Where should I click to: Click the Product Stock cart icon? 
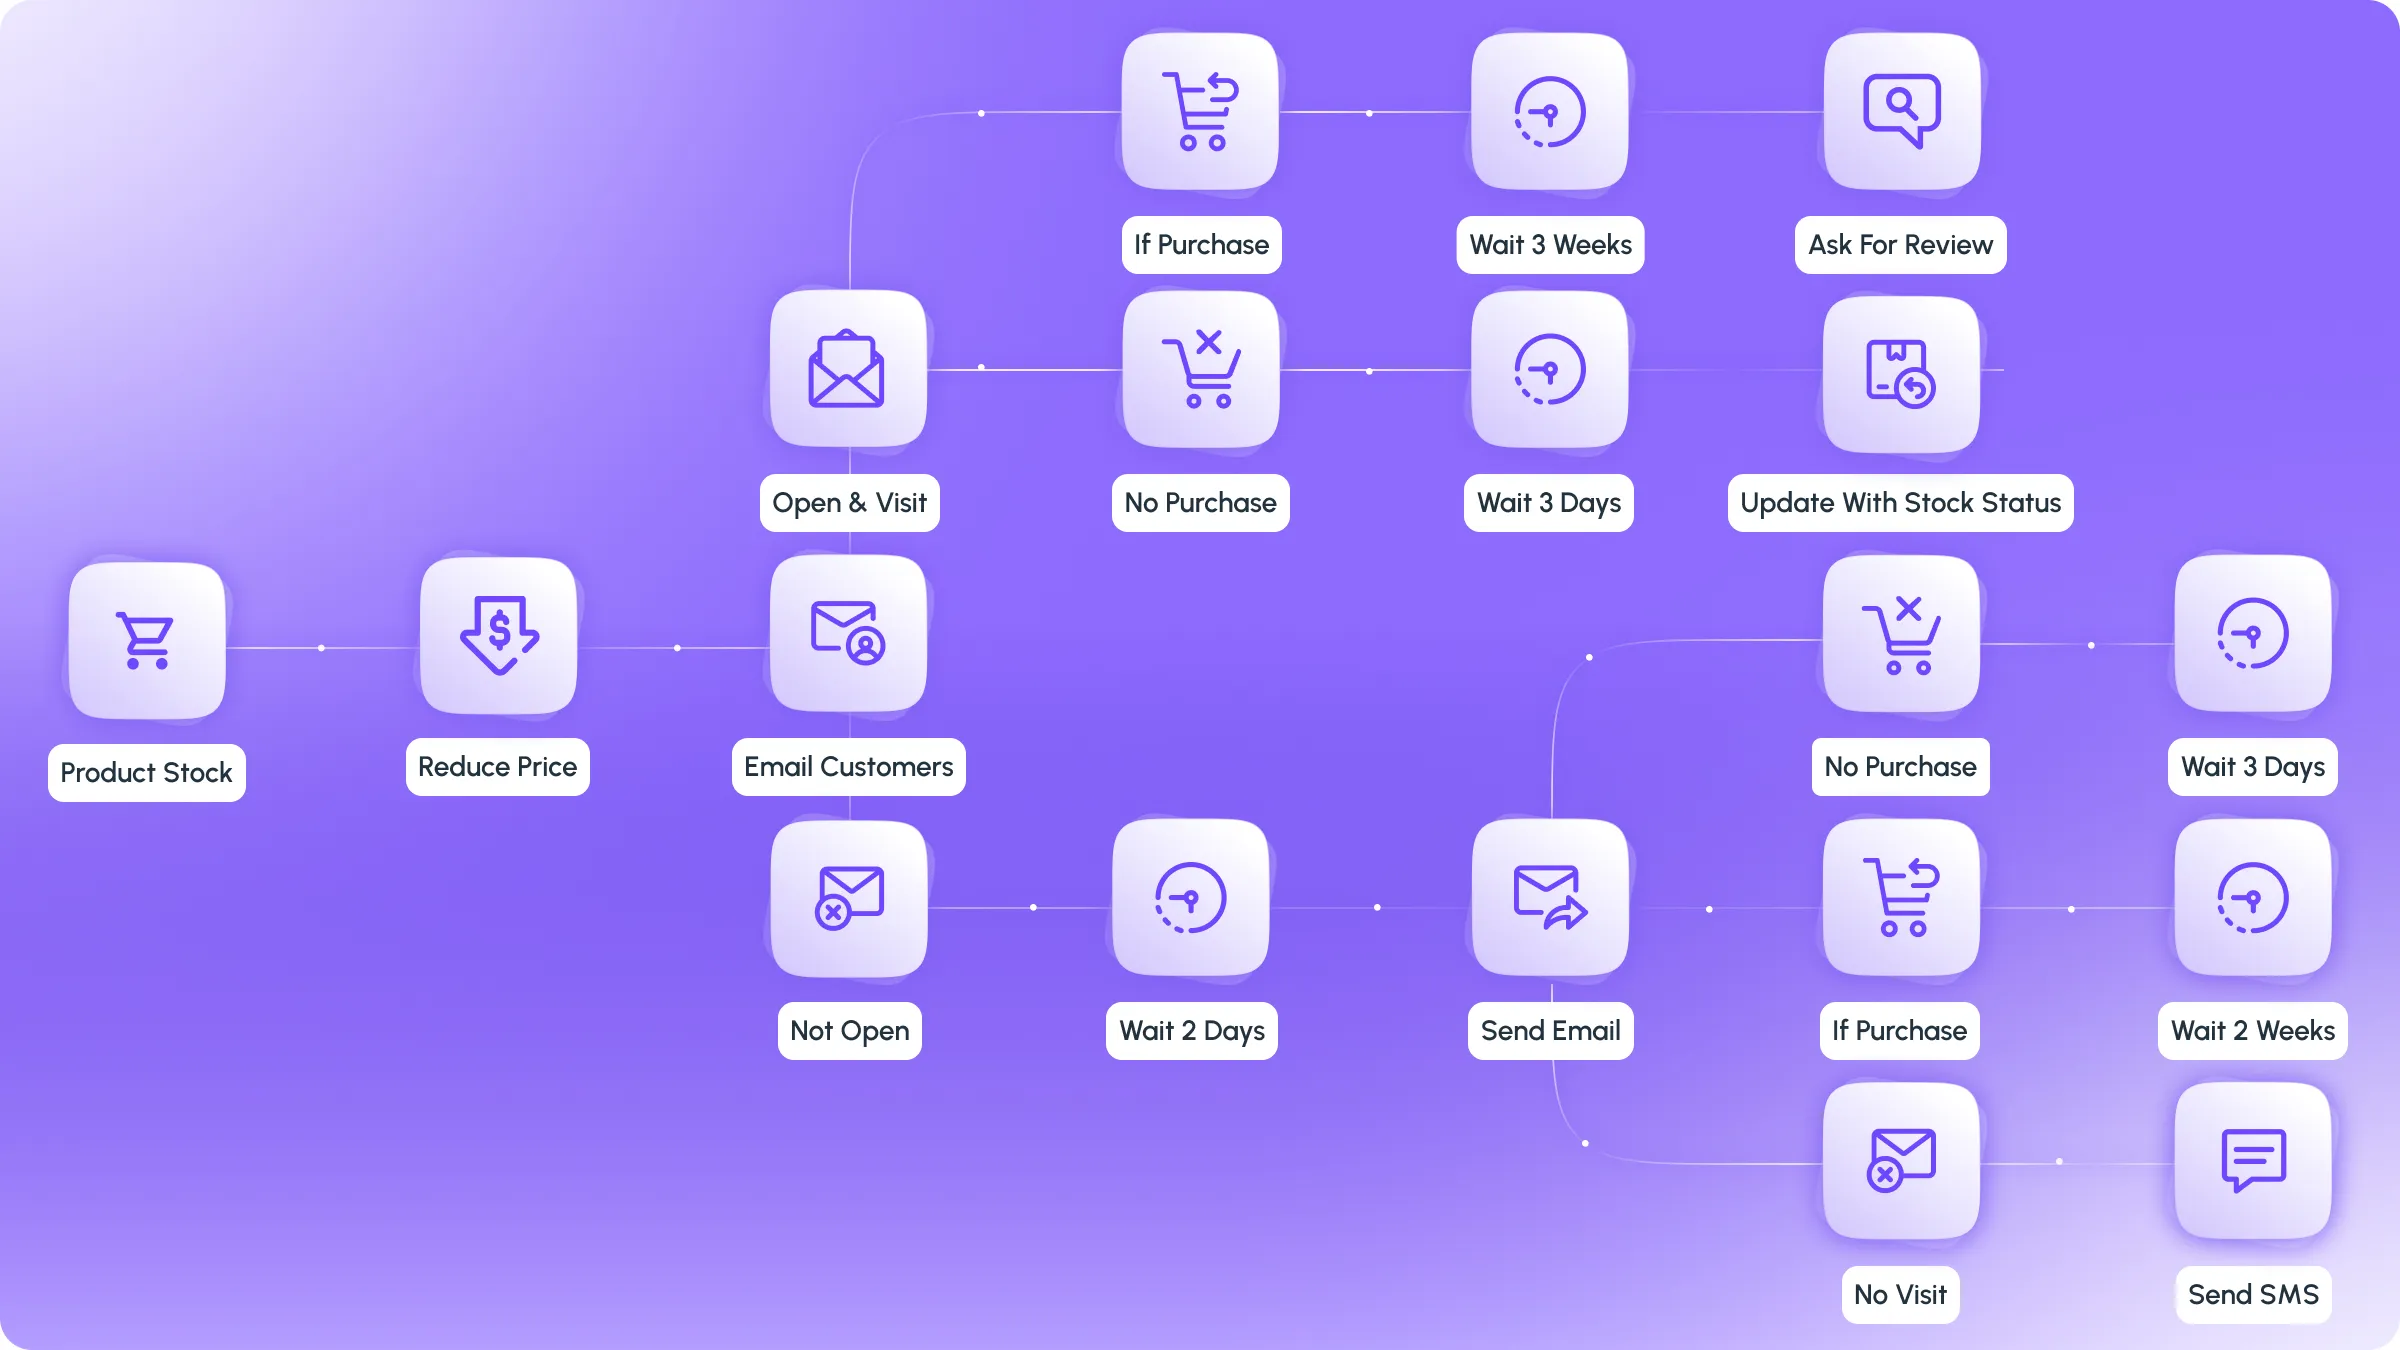pyautogui.click(x=147, y=640)
